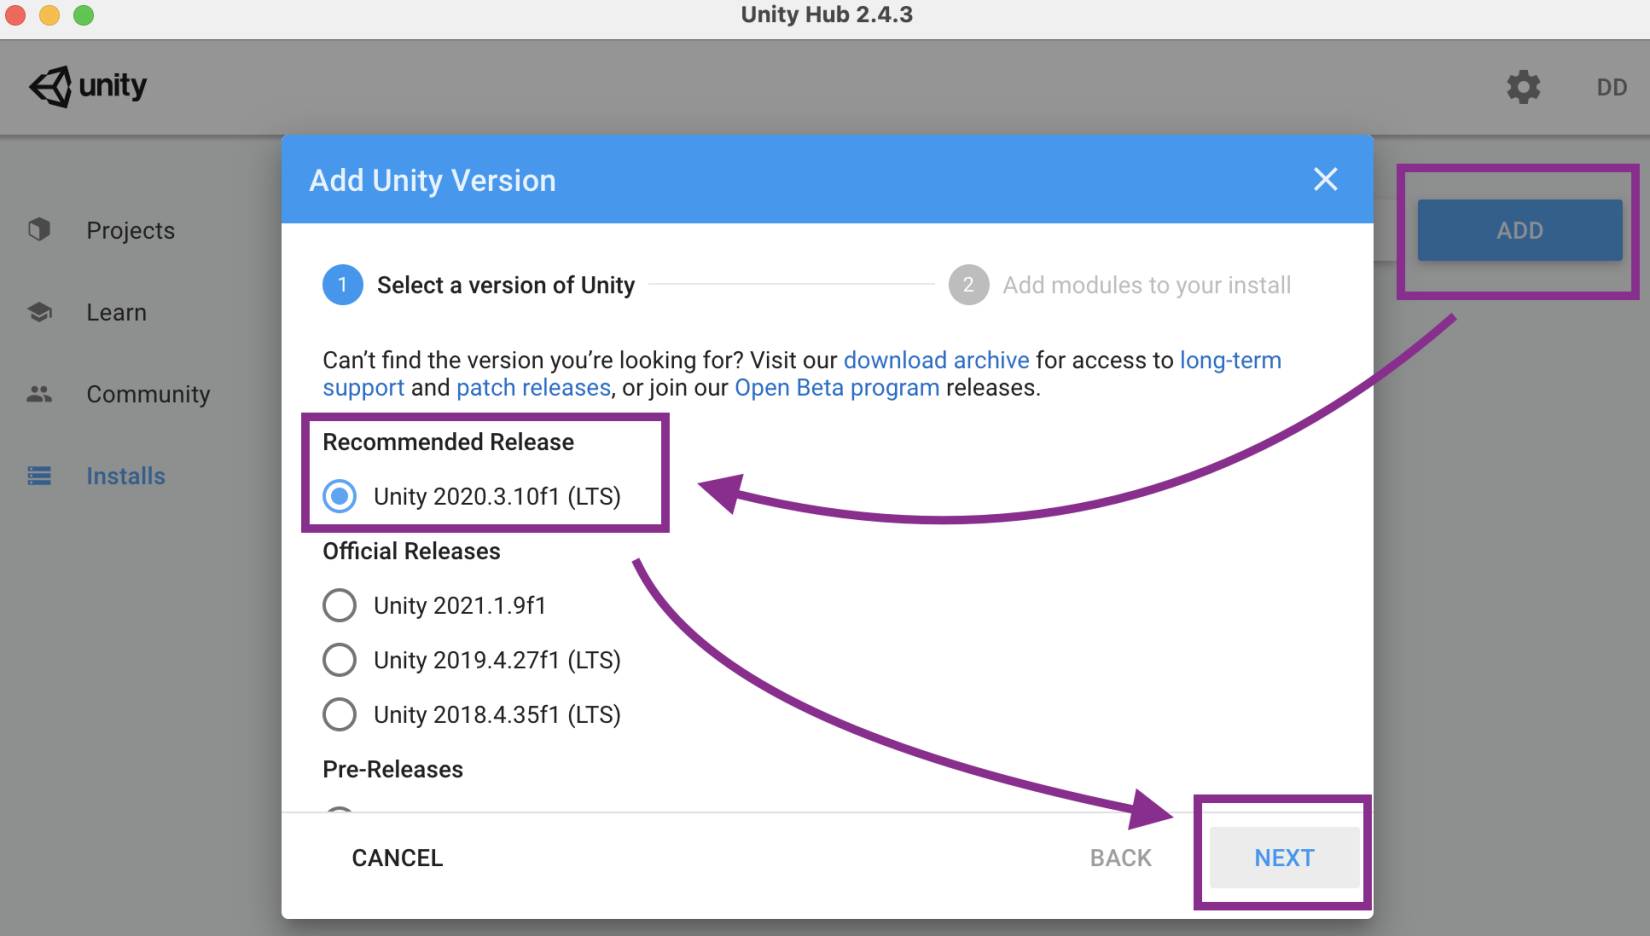Click step 1 Select a version indicator
This screenshot has width=1650, height=936.
342,285
